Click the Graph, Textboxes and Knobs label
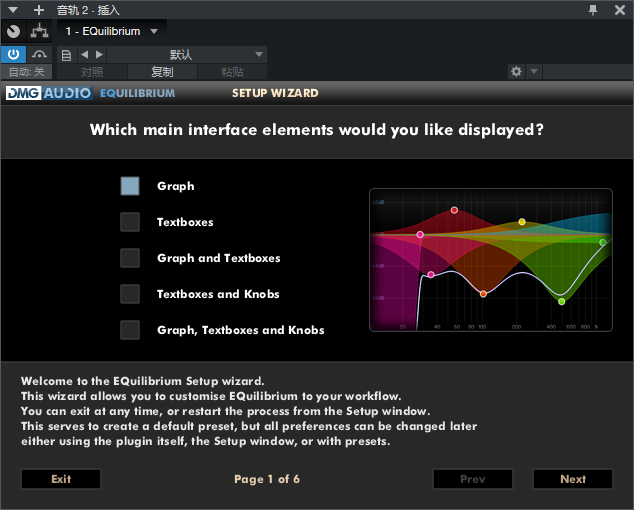Viewport: 634px width, 510px height. 241,330
